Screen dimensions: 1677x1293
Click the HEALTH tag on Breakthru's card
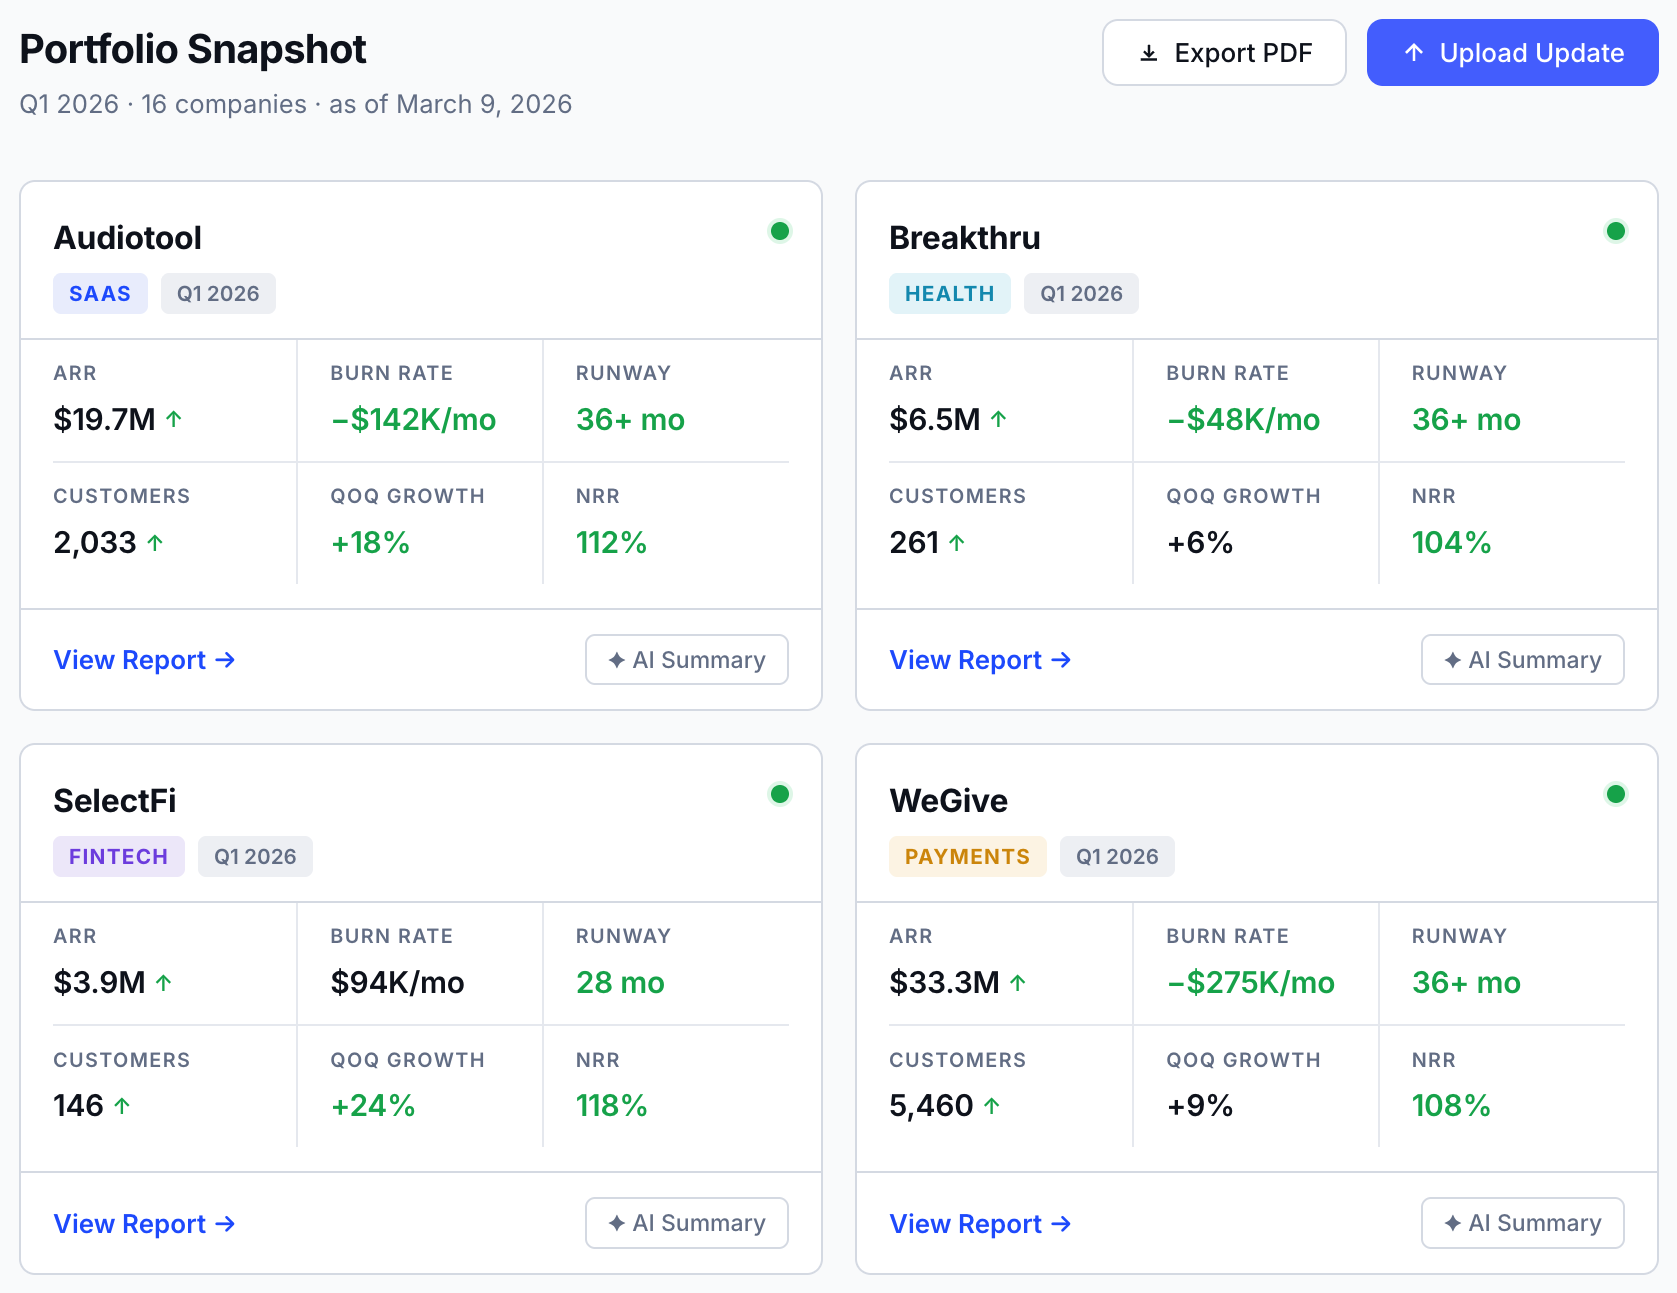click(949, 293)
